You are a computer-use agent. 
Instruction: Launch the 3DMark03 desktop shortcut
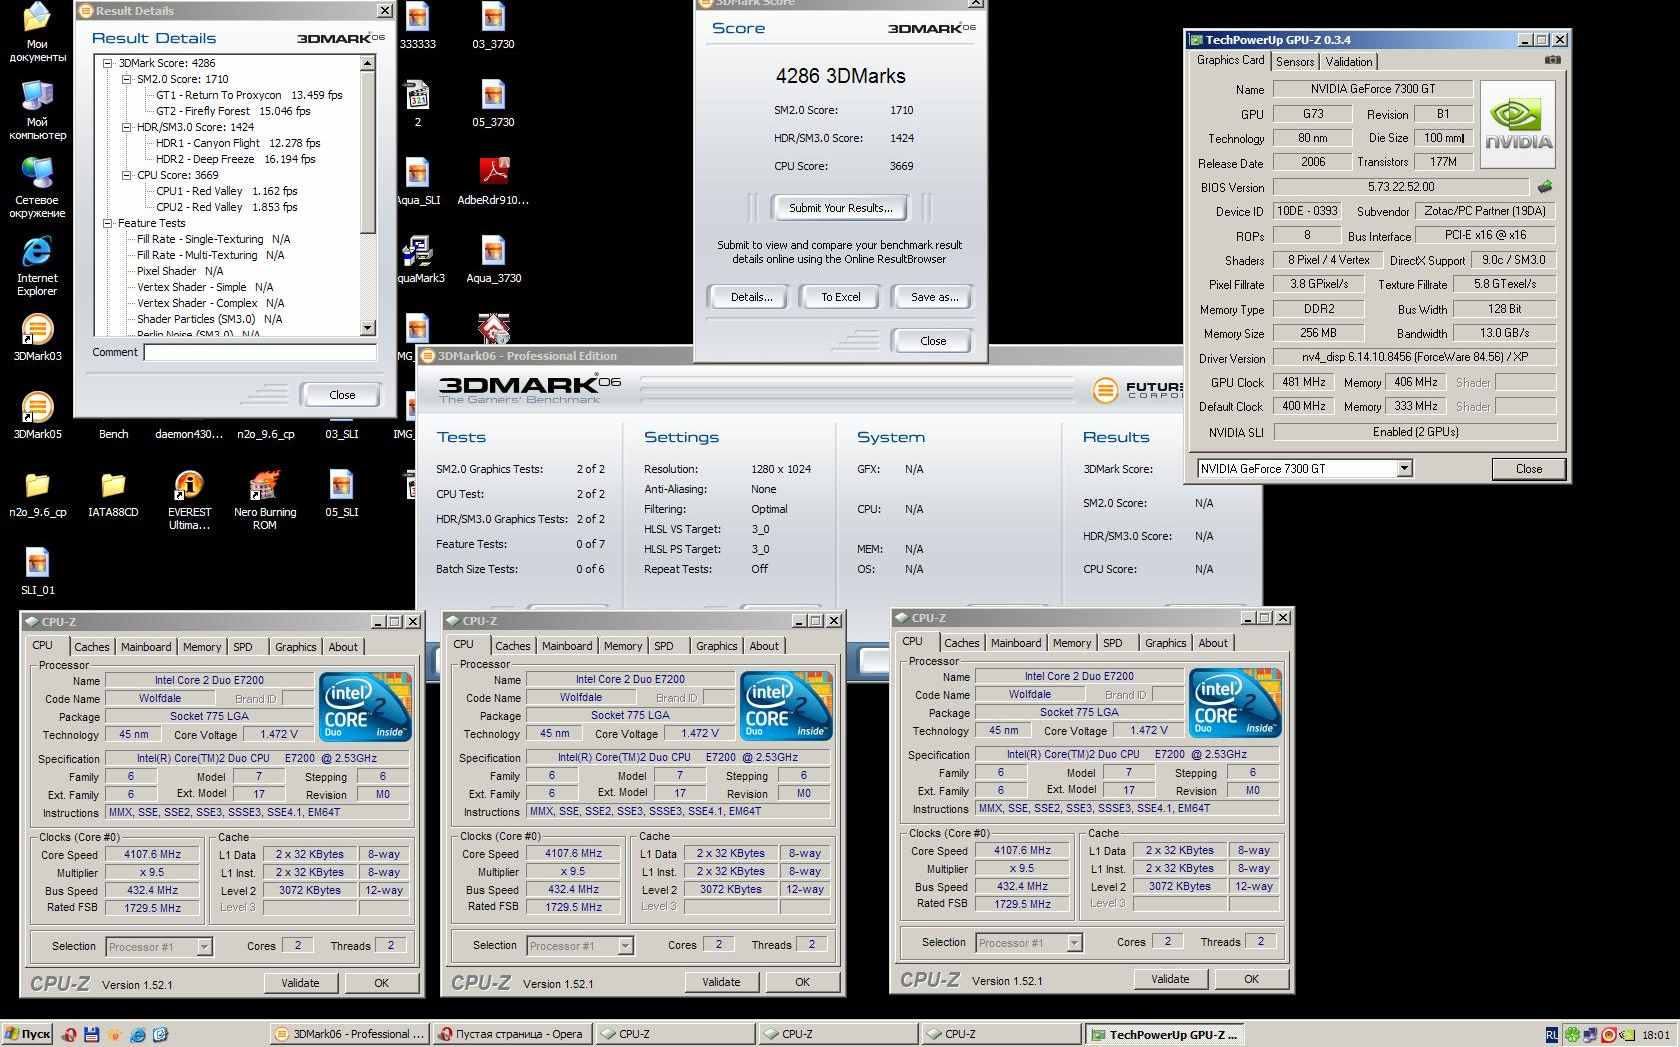(37, 331)
